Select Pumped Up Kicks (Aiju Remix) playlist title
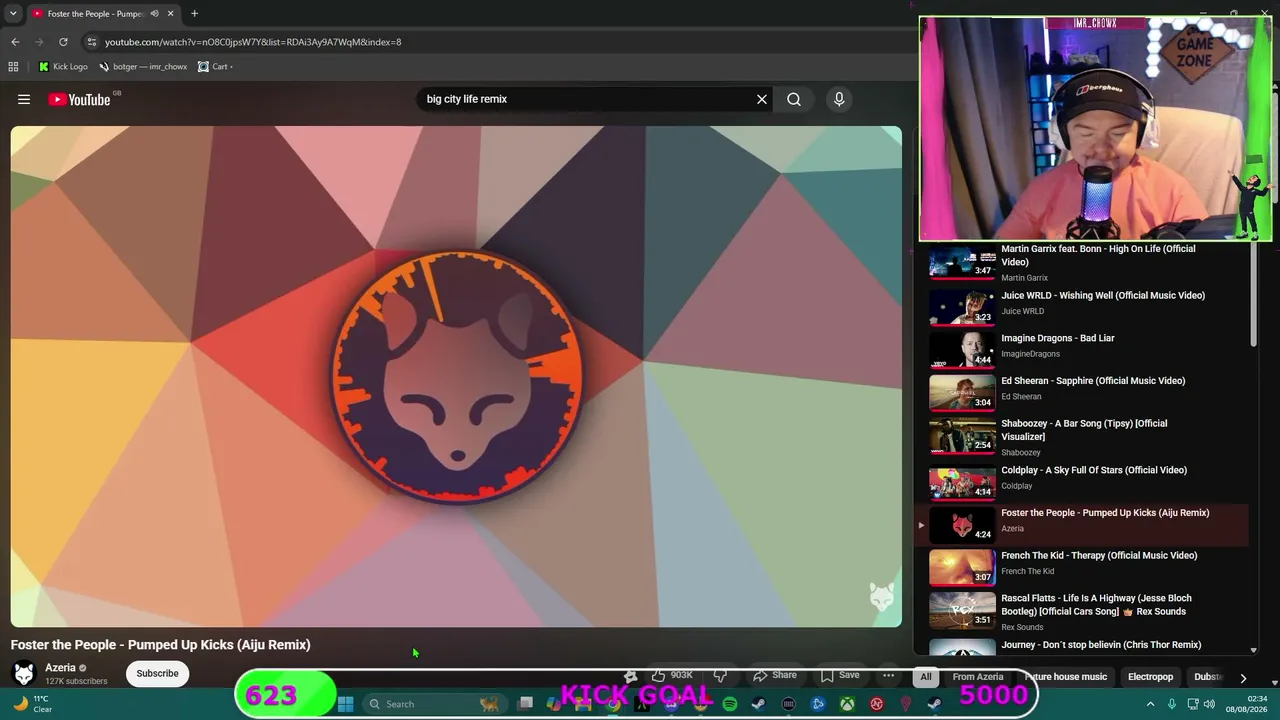Image resolution: width=1280 pixels, height=720 pixels. pyautogui.click(x=1105, y=513)
